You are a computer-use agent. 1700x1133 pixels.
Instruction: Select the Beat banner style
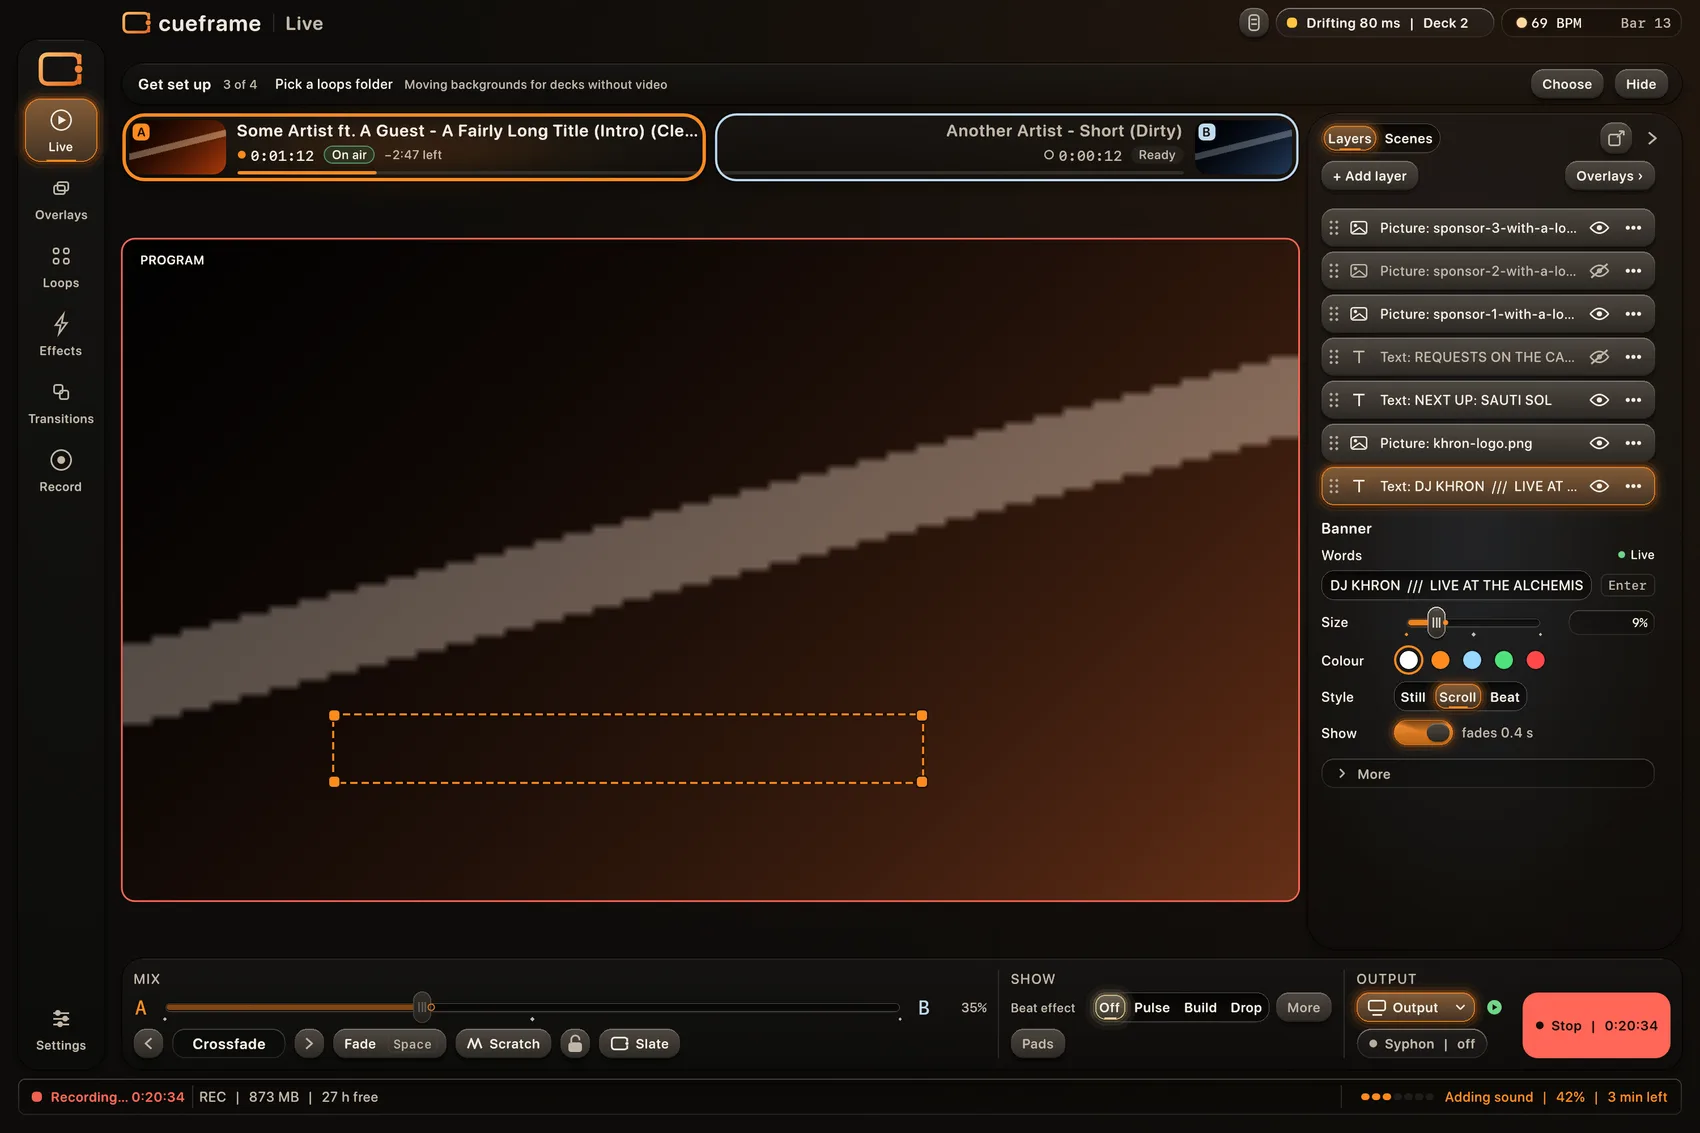[x=1504, y=697]
